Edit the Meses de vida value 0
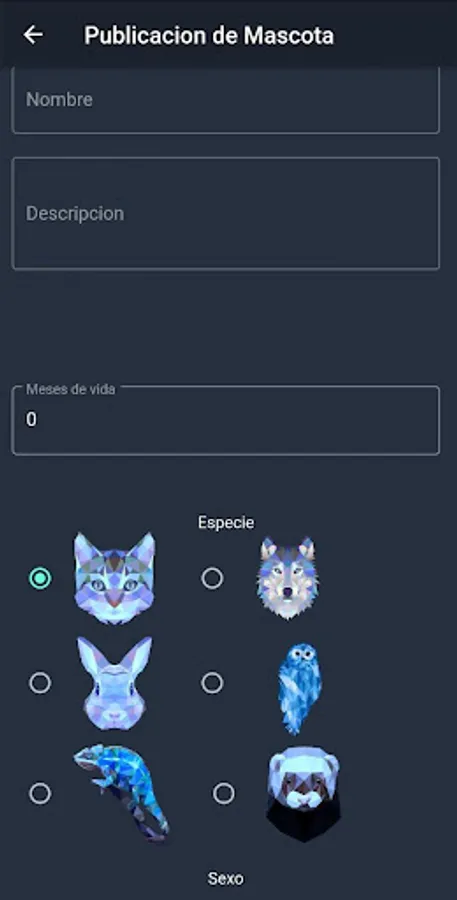 click(226, 420)
